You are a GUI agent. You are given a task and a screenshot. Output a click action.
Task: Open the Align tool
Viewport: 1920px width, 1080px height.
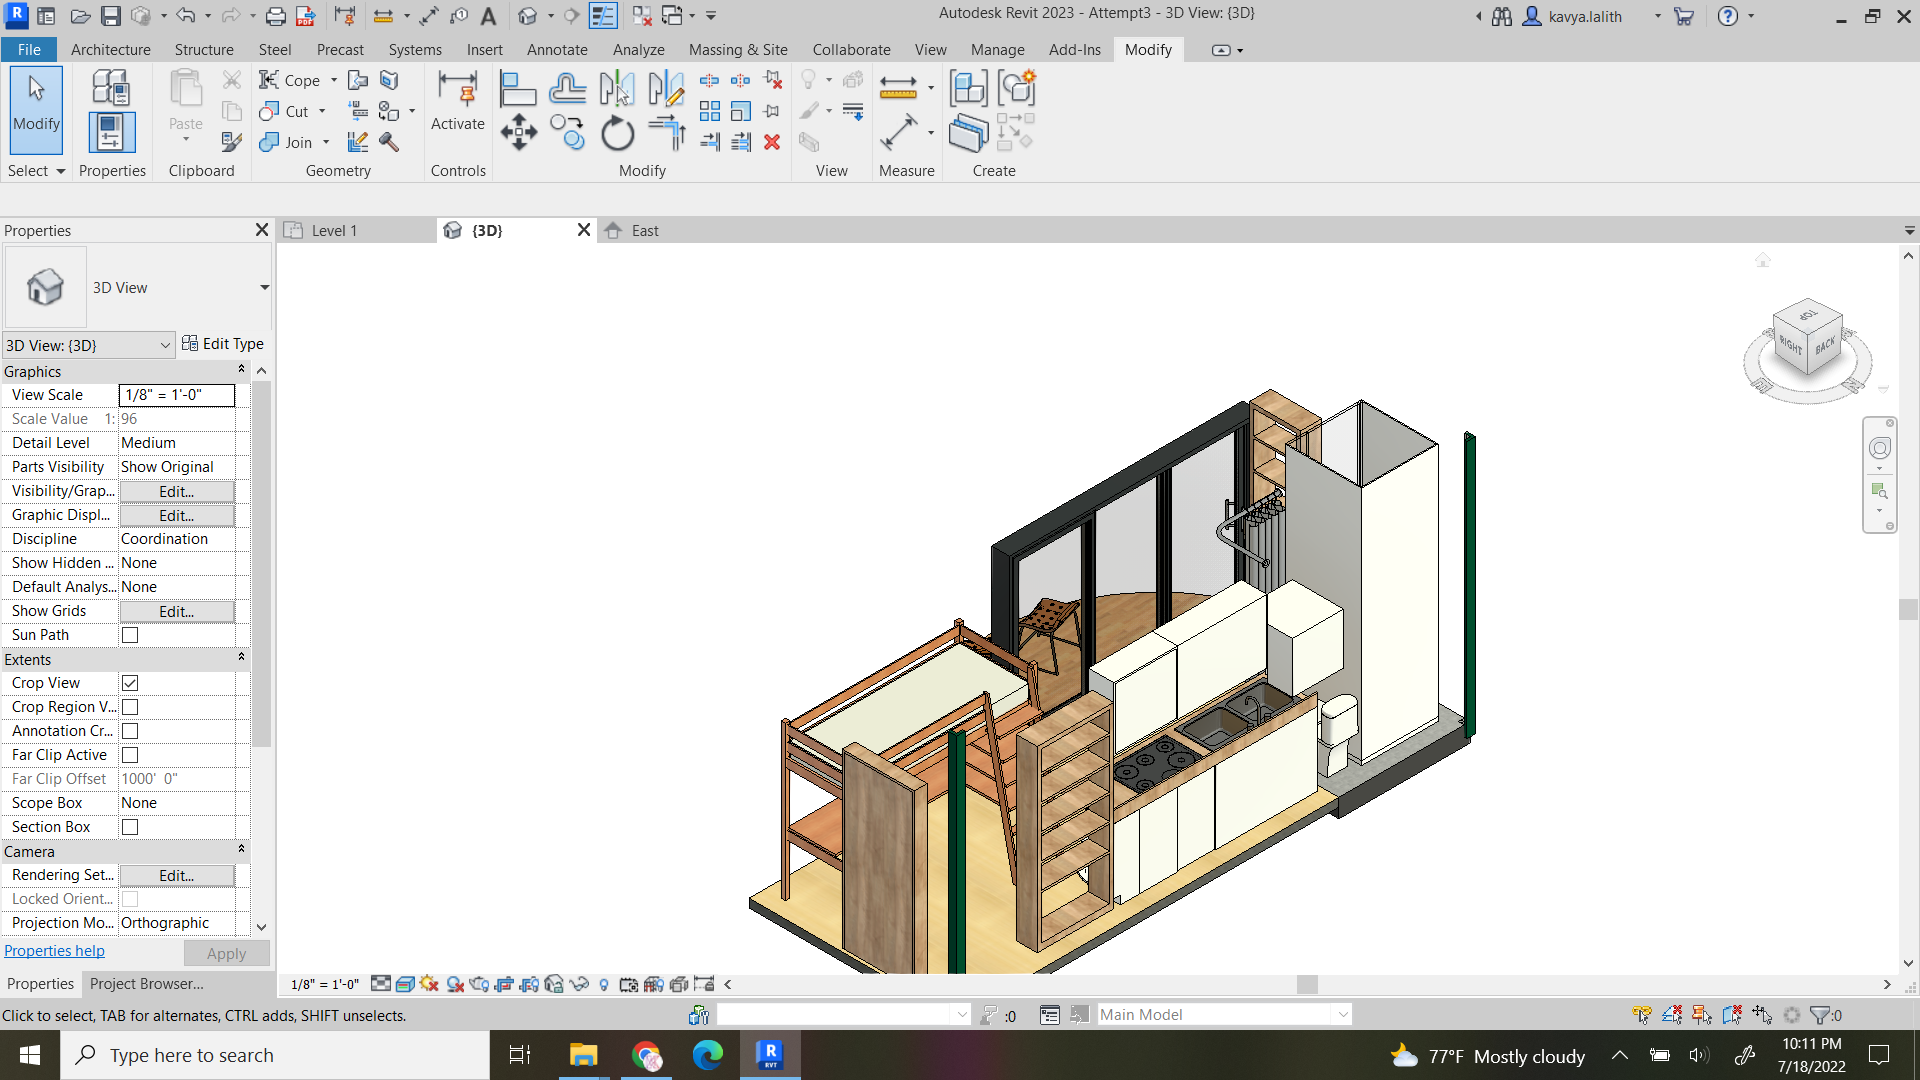pyautogui.click(x=518, y=88)
